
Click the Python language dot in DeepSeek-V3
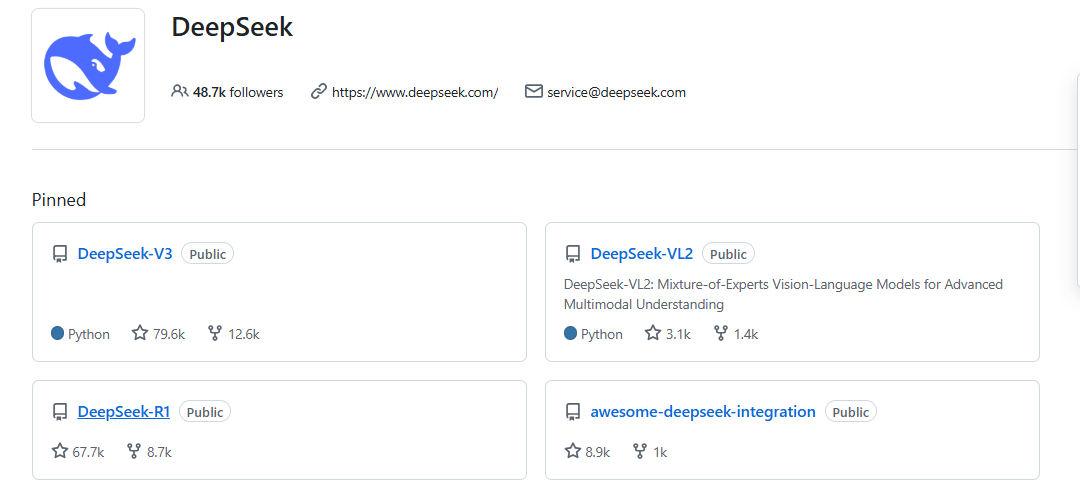tap(58, 333)
